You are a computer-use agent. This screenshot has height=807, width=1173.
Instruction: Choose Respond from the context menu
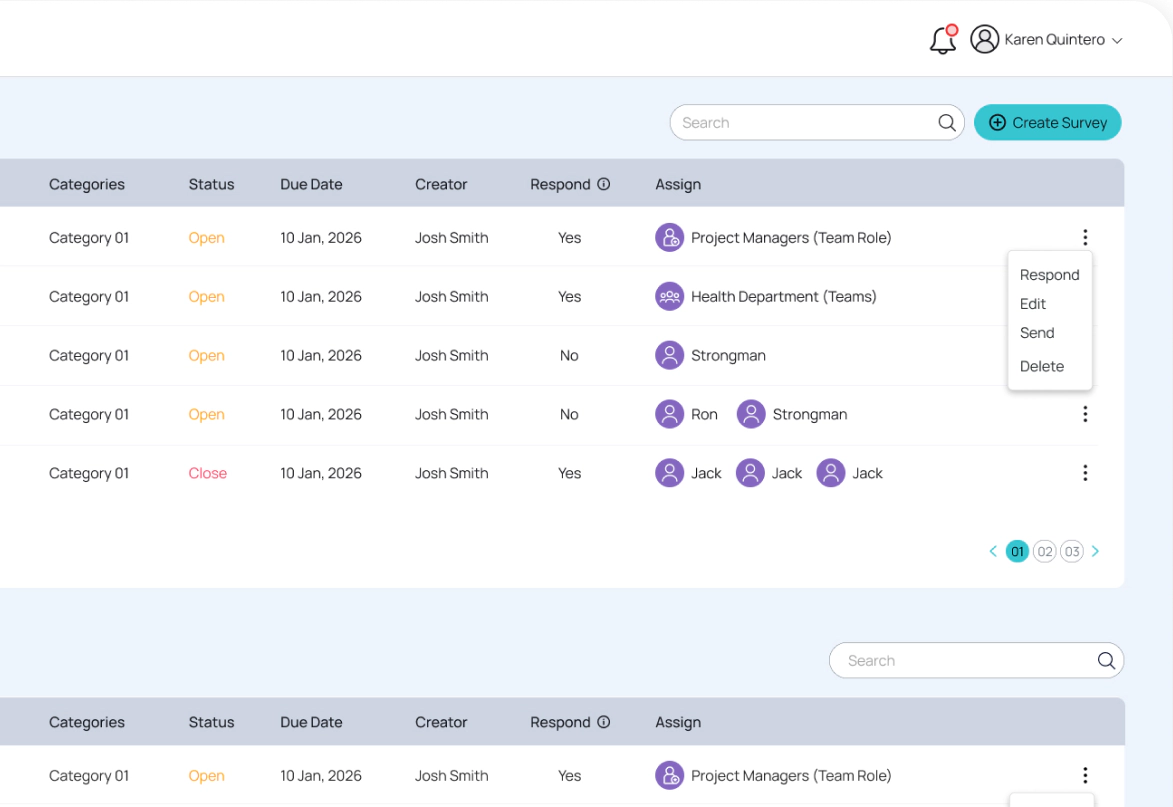pyautogui.click(x=1049, y=274)
